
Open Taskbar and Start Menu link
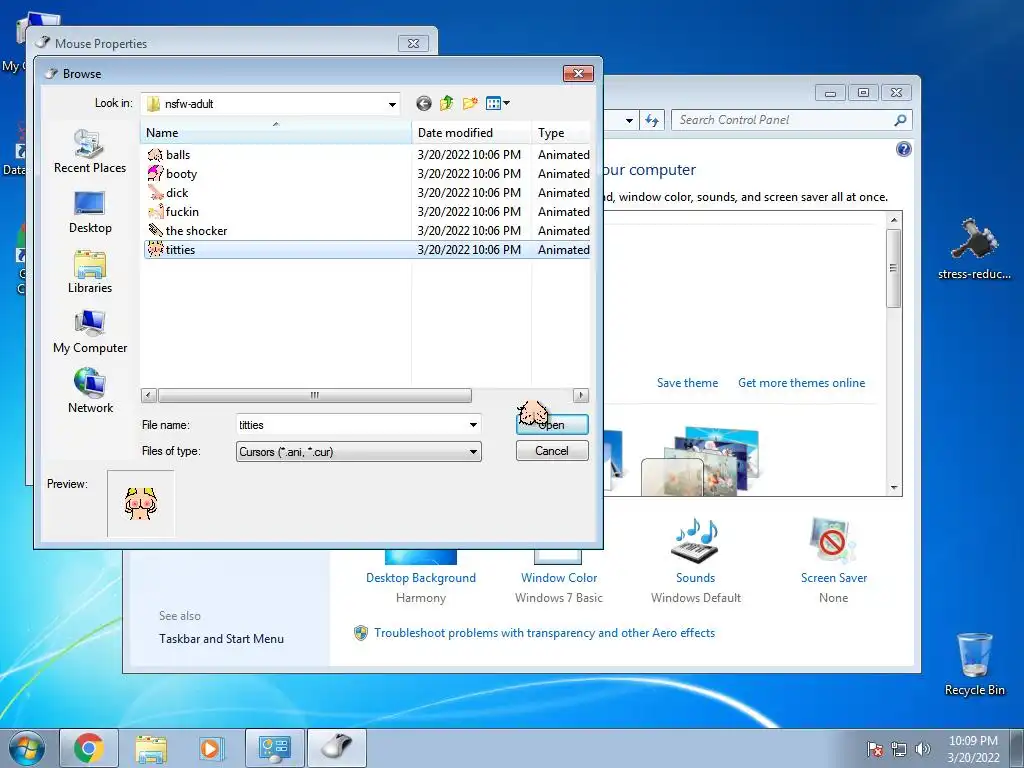[221, 639]
